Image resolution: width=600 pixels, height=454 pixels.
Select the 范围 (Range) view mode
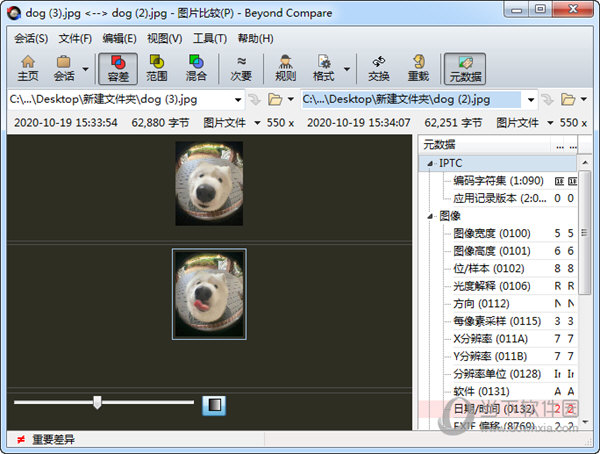pyautogui.click(x=157, y=67)
